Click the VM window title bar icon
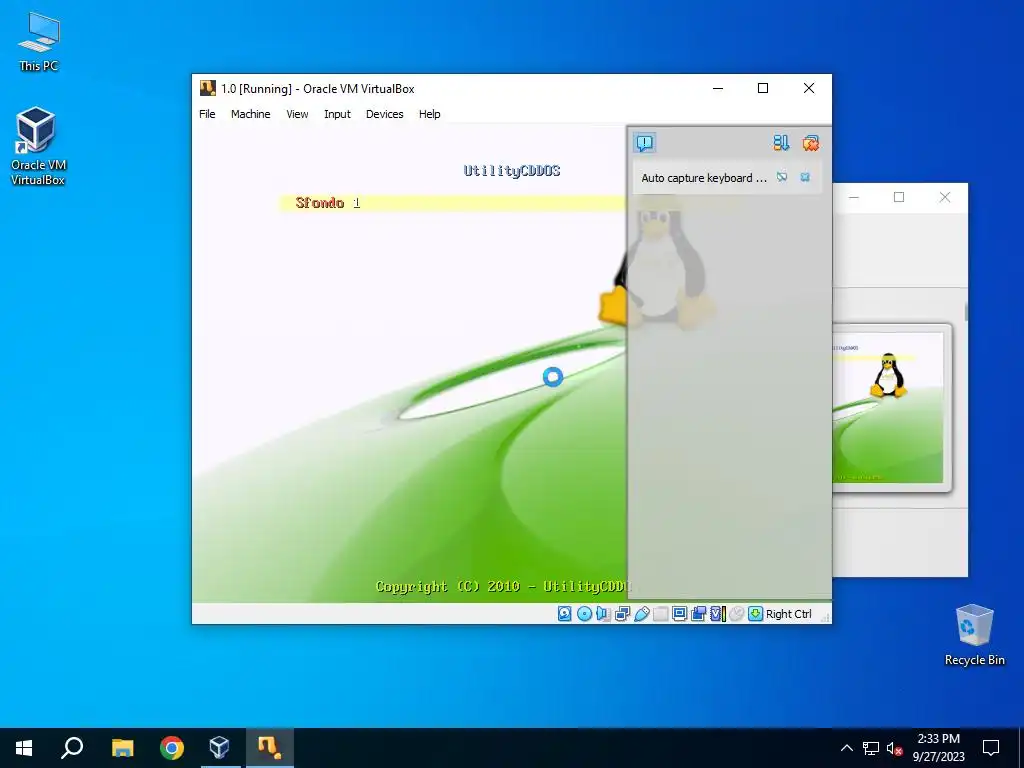 point(208,88)
